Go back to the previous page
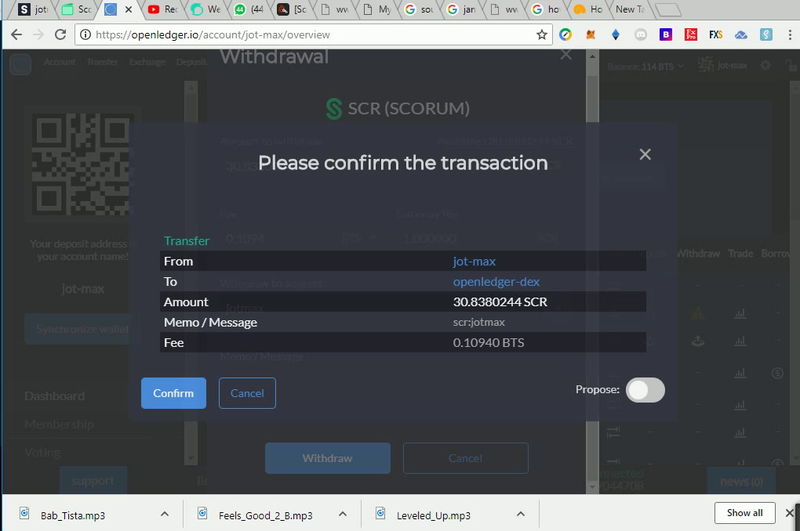 point(16,35)
